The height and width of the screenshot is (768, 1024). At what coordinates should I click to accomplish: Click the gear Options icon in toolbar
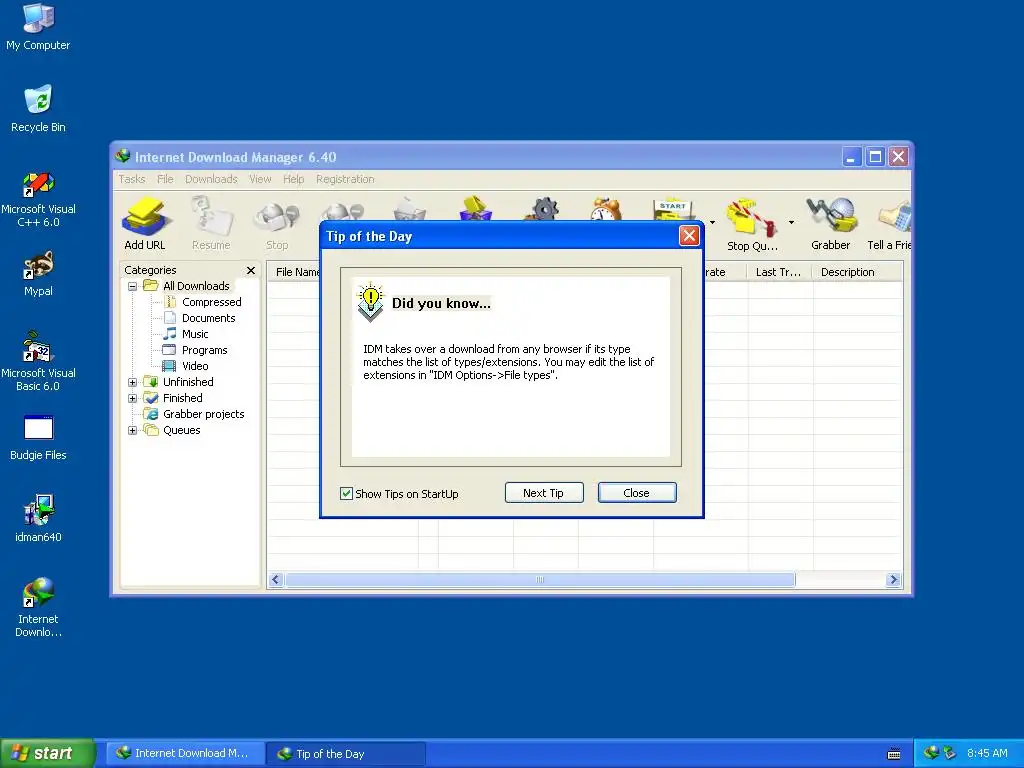coord(544,209)
